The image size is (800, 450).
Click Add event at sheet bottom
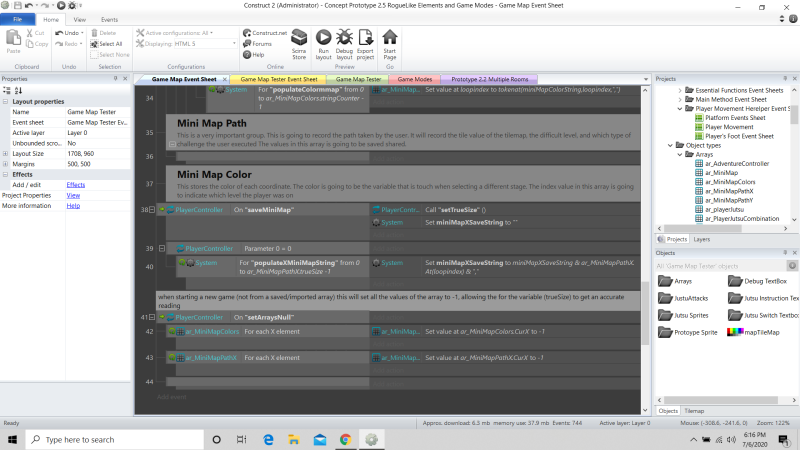[171, 397]
